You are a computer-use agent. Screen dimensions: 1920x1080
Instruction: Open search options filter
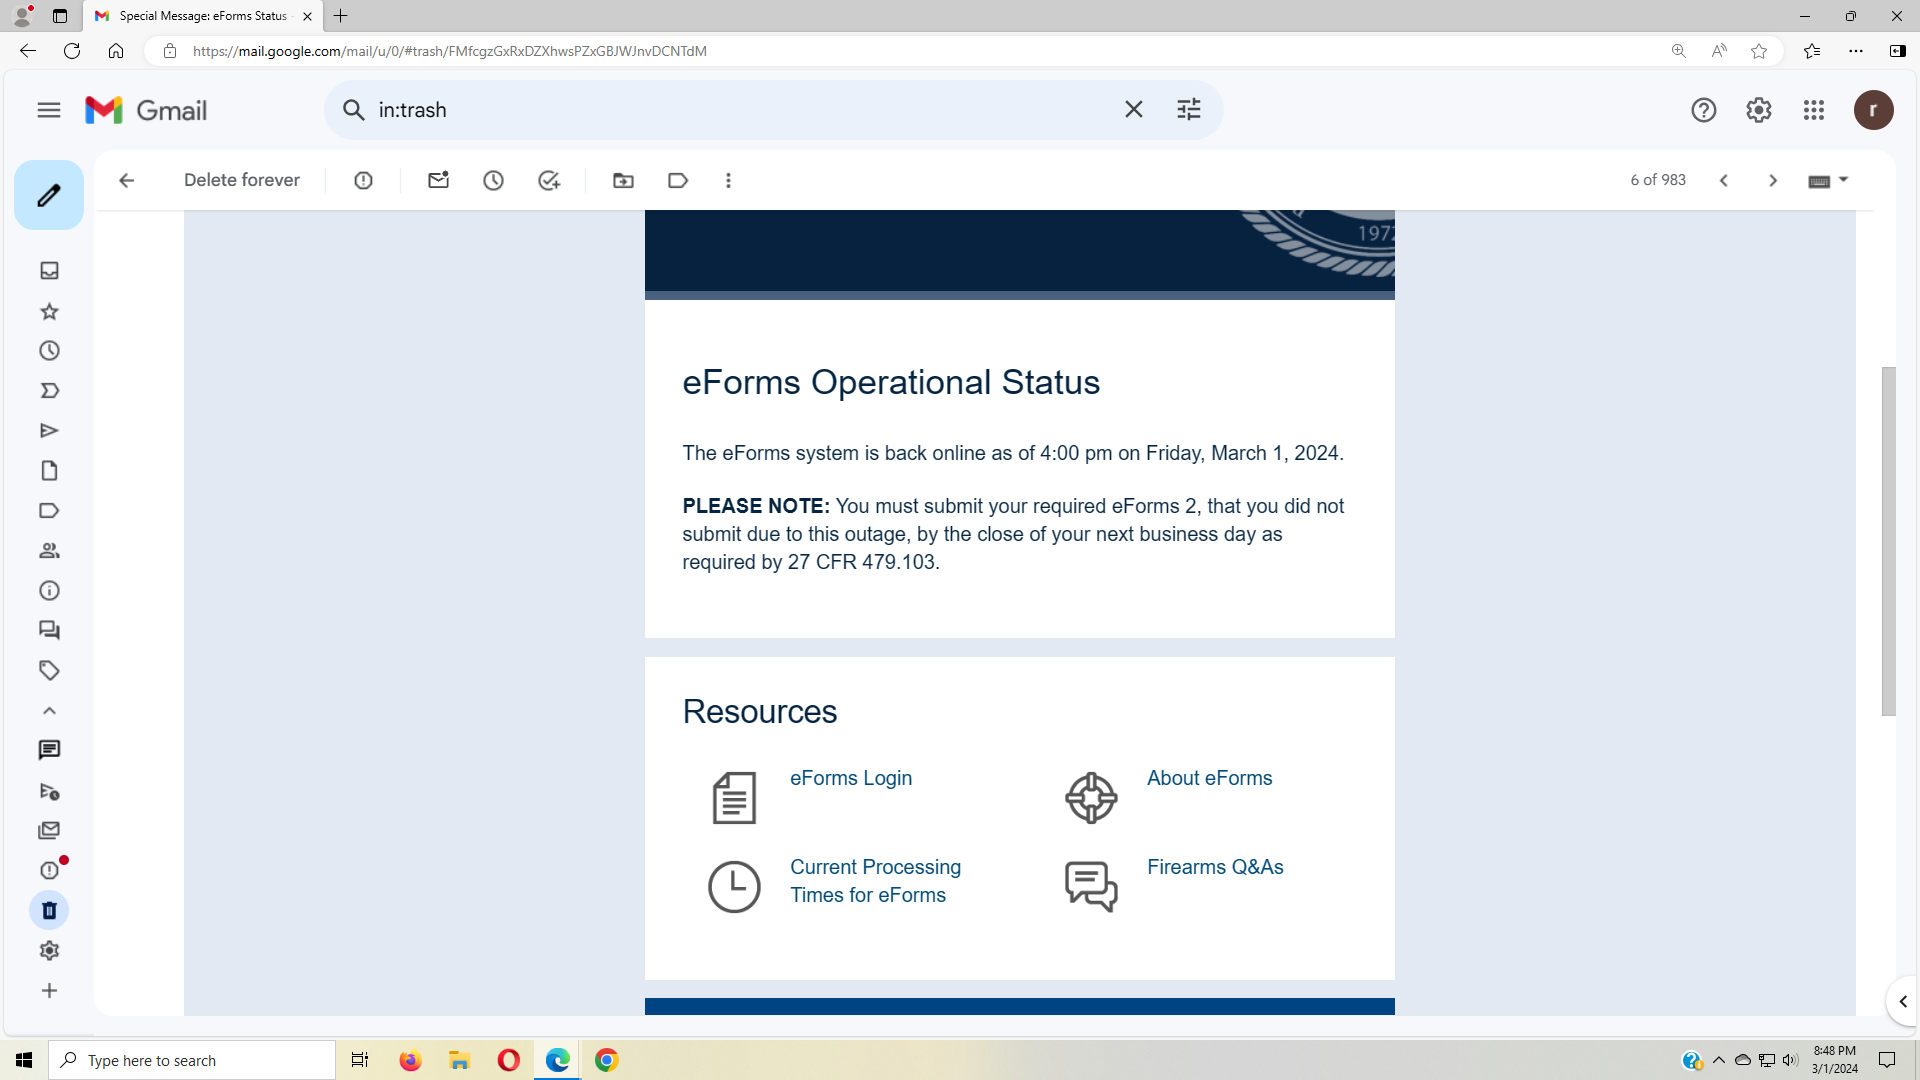[1188, 110]
